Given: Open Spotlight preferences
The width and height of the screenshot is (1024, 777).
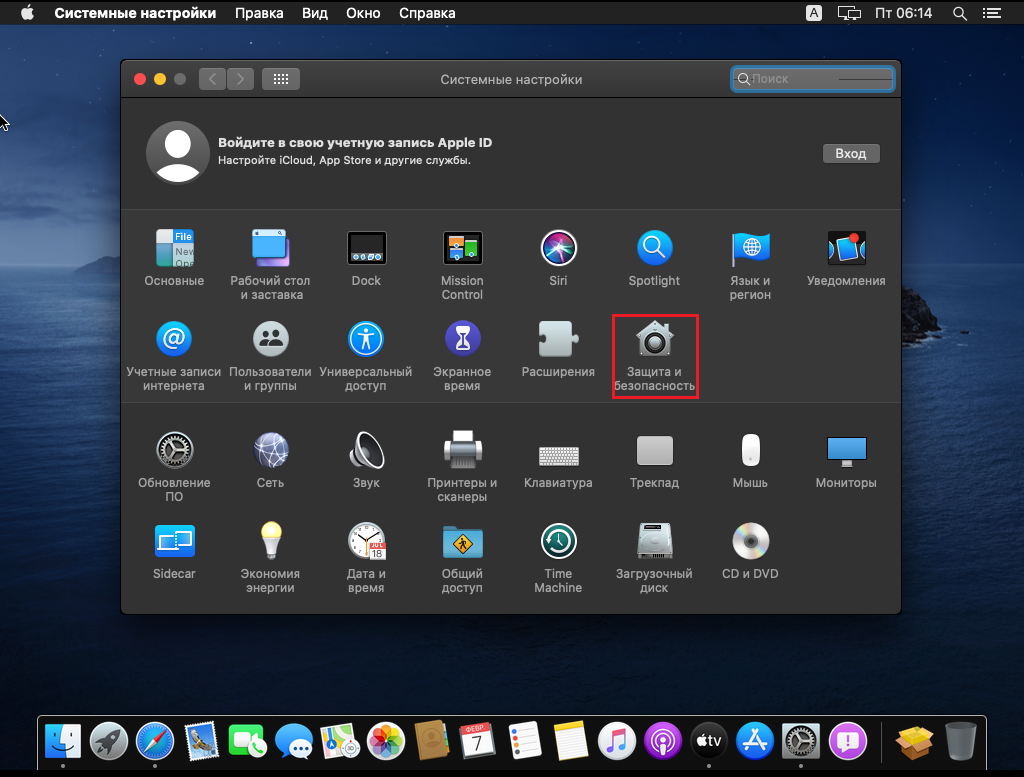Looking at the screenshot, I should pyautogui.click(x=654, y=248).
